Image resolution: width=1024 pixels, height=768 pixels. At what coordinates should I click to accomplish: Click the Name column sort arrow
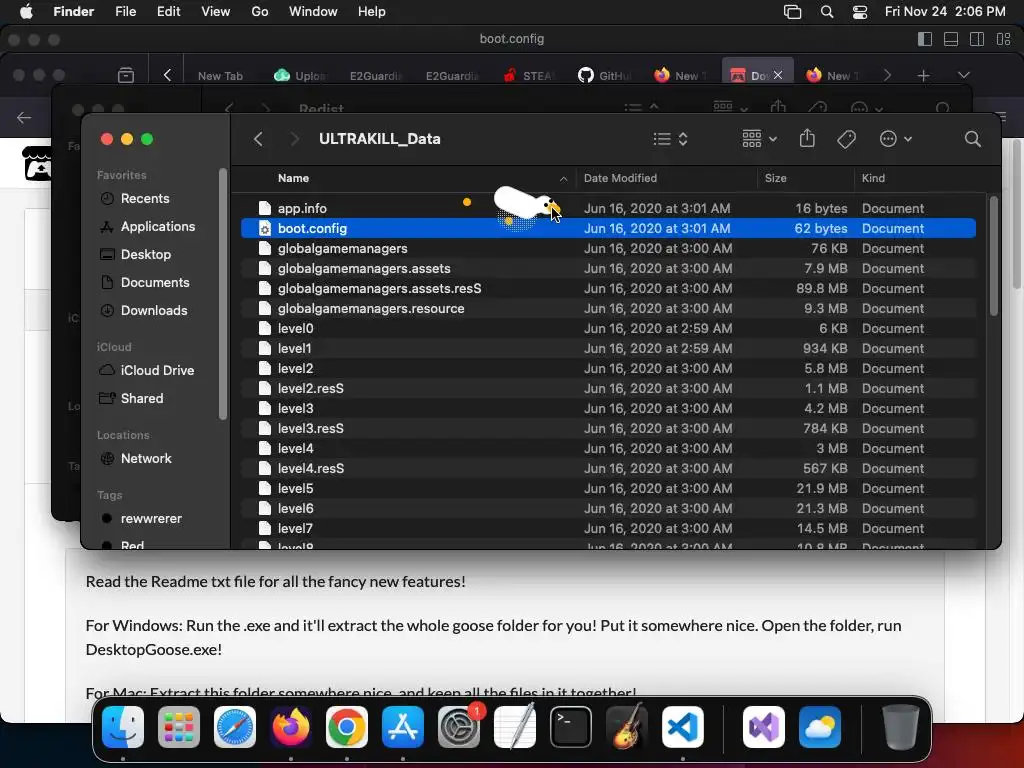point(564,178)
